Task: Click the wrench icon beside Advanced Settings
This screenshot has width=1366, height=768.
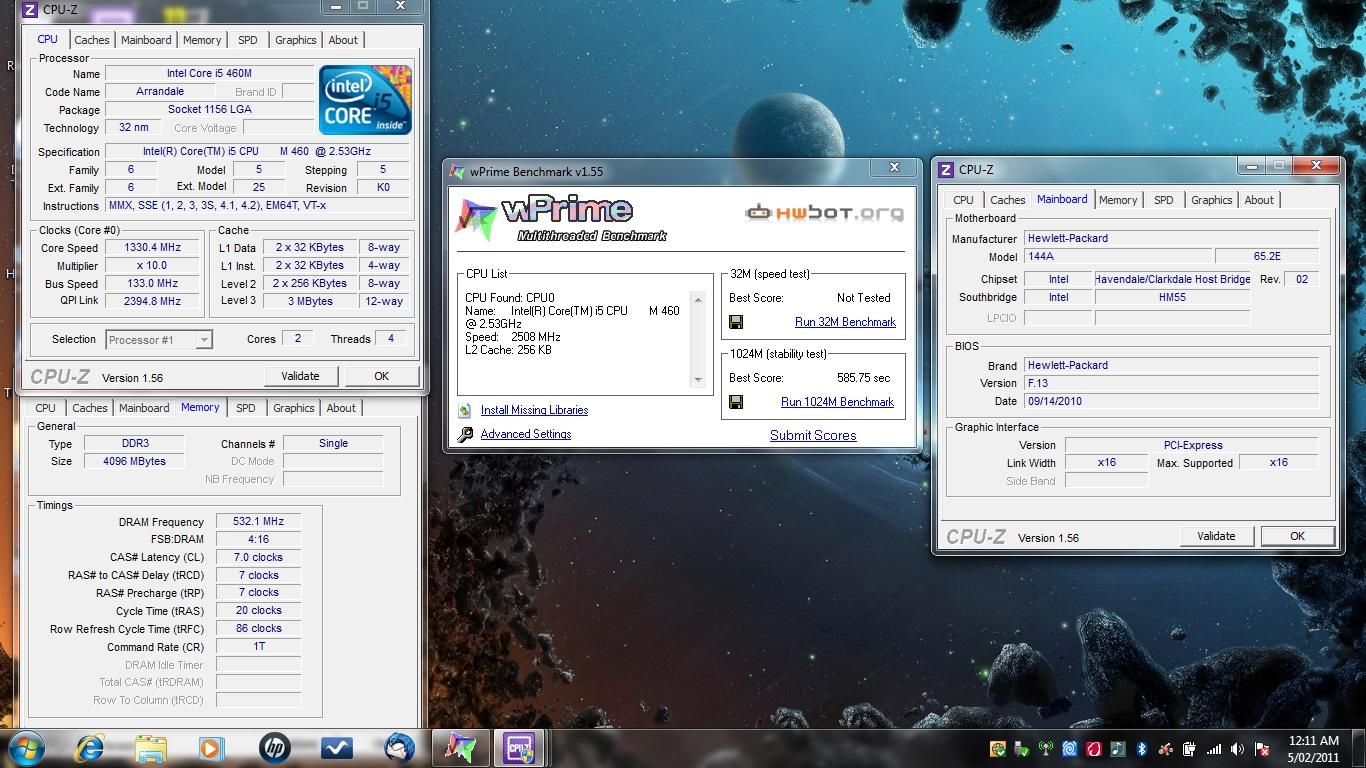Action: tap(465, 434)
